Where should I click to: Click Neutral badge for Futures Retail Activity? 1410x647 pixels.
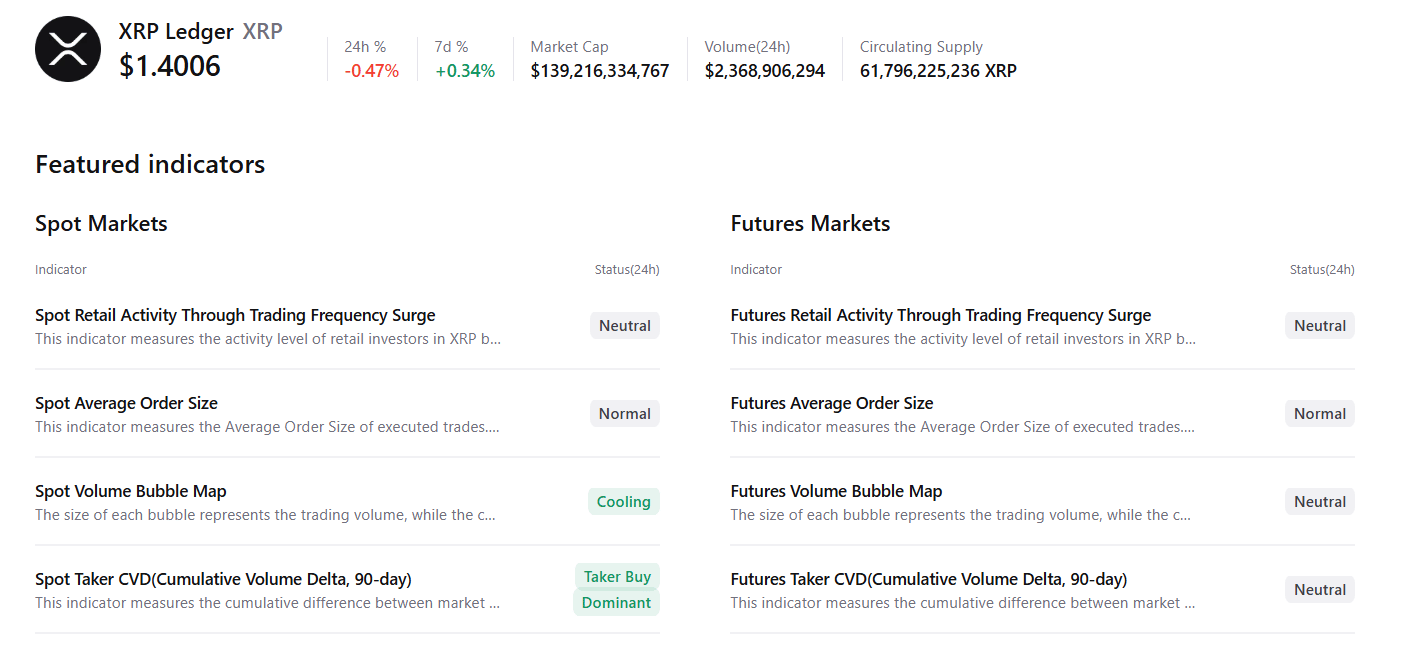[1320, 326]
